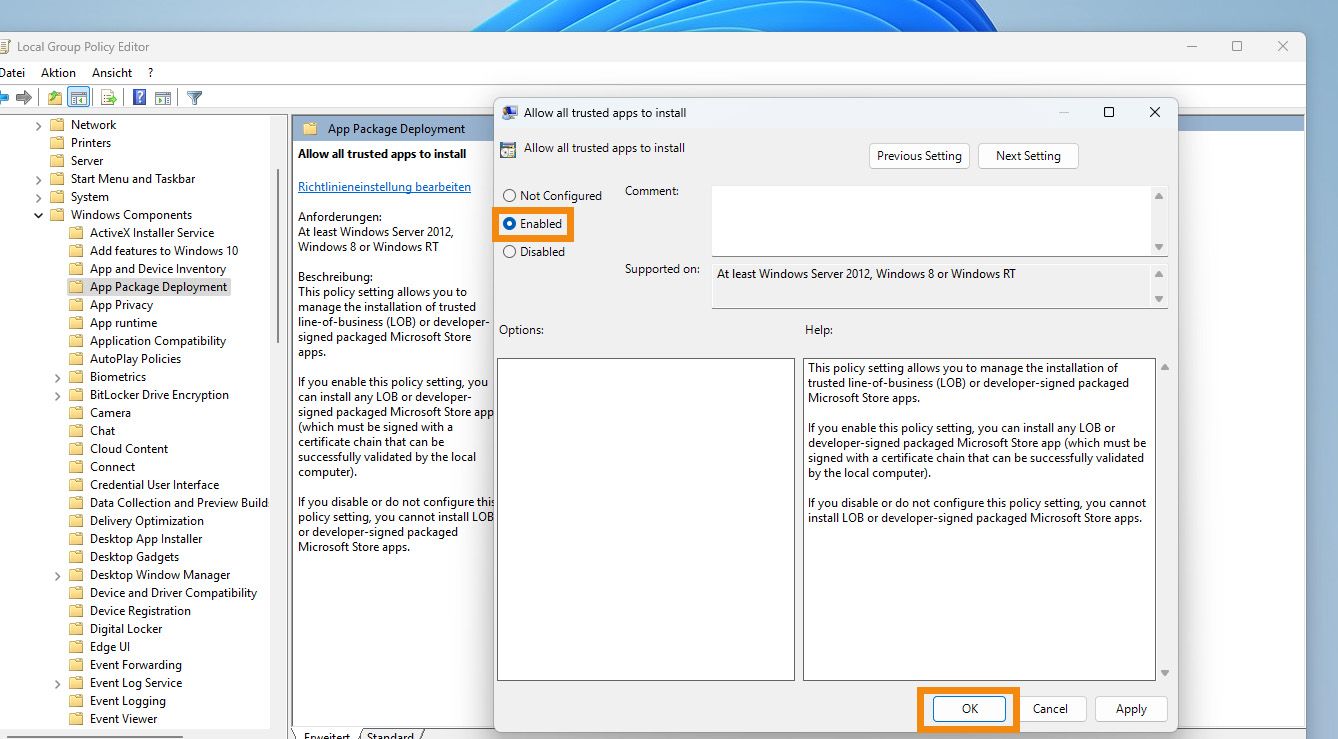Click inside the Comment text field

(932, 221)
